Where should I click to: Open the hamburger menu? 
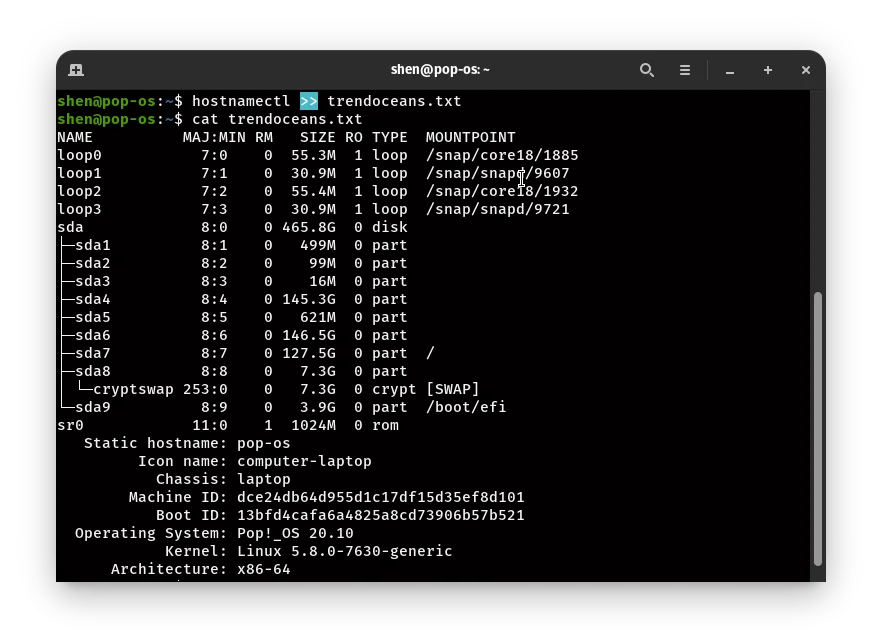685,70
